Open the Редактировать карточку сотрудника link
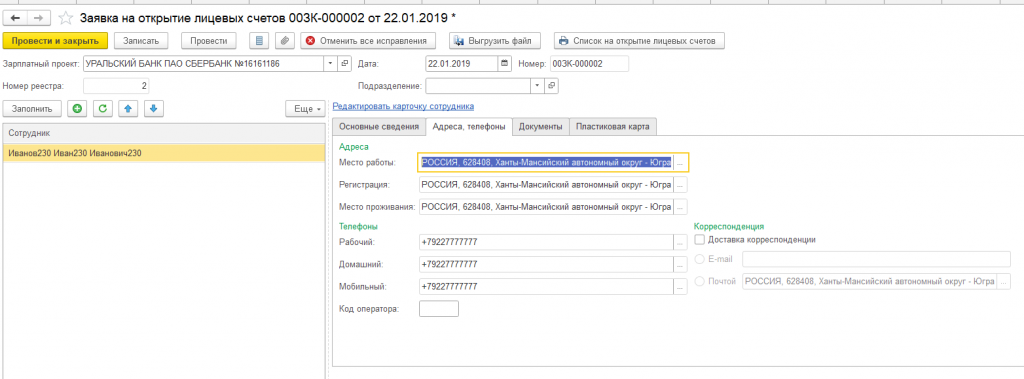 pyautogui.click(x=403, y=106)
